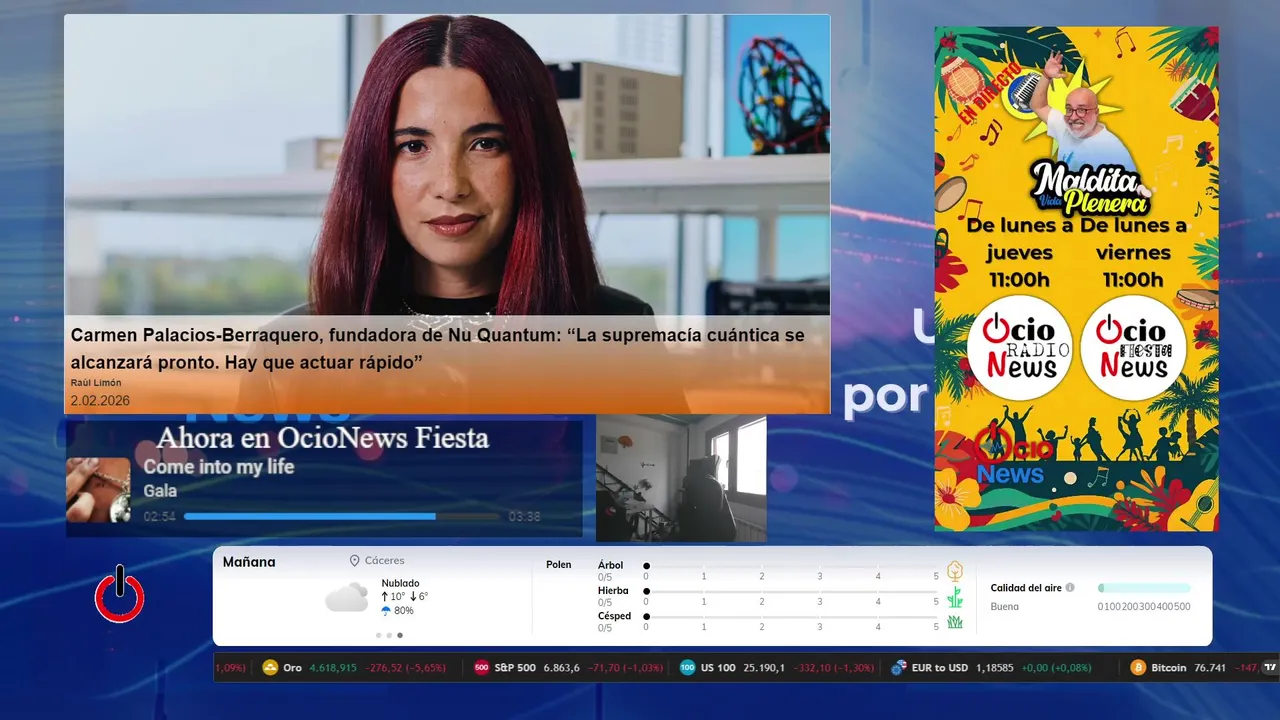Click the artist name Gala
Viewport: 1280px width, 720px height.
160,491
